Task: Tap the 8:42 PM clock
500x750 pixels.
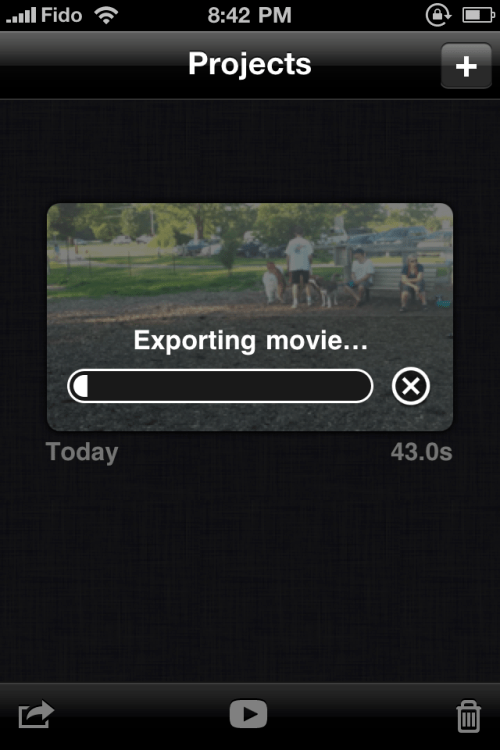Action: point(249,15)
